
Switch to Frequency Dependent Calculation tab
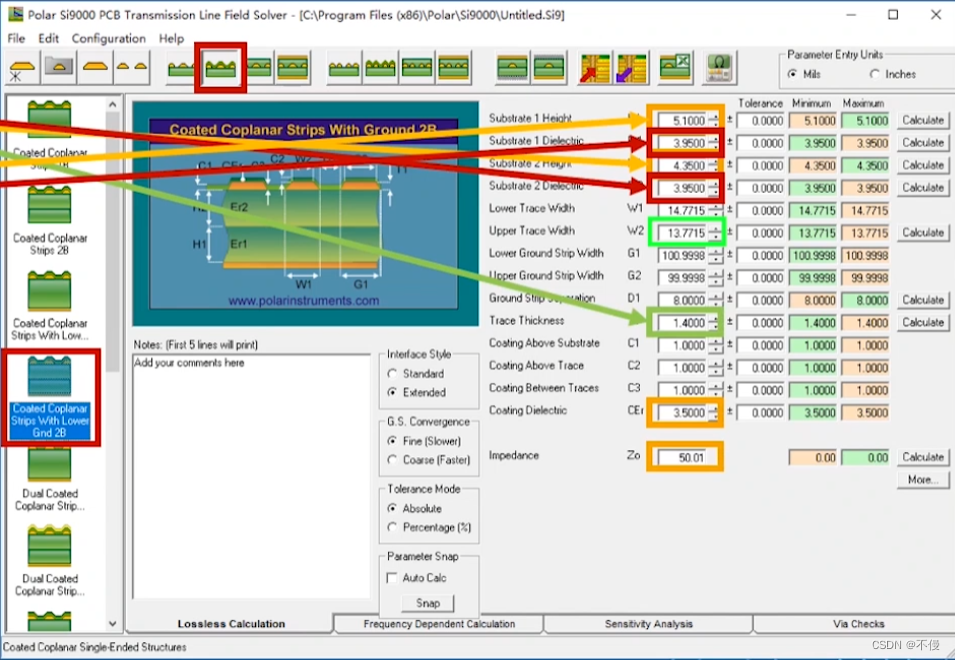pyautogui.click(x=439, y=624)
